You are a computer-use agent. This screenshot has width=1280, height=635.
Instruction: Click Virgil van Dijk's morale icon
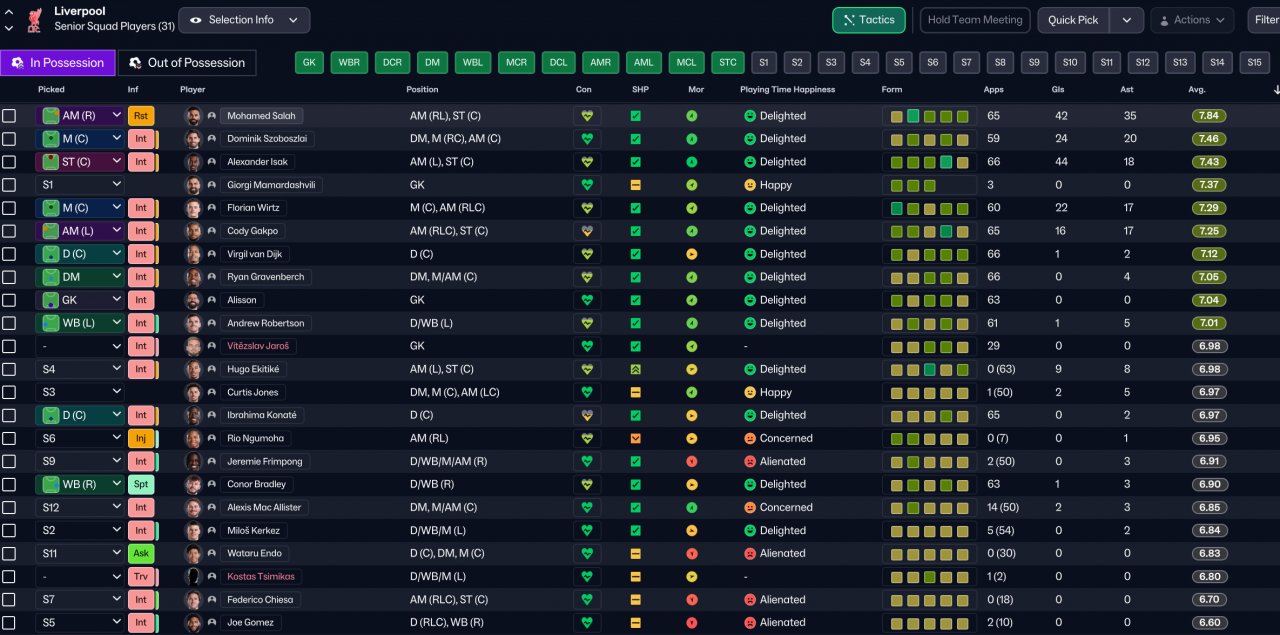[692, 254]
